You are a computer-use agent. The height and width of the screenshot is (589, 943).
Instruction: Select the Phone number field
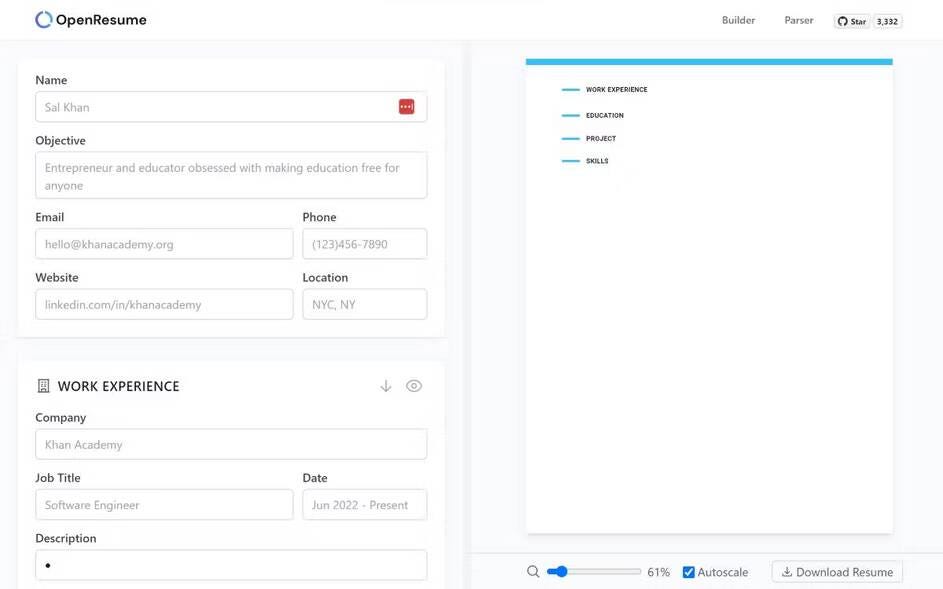click(x=364, y=244)
